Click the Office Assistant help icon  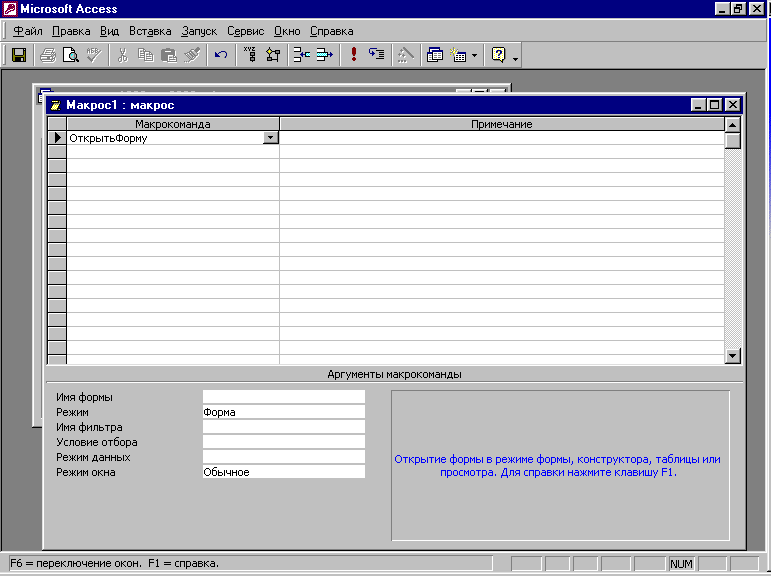(498, 55)
